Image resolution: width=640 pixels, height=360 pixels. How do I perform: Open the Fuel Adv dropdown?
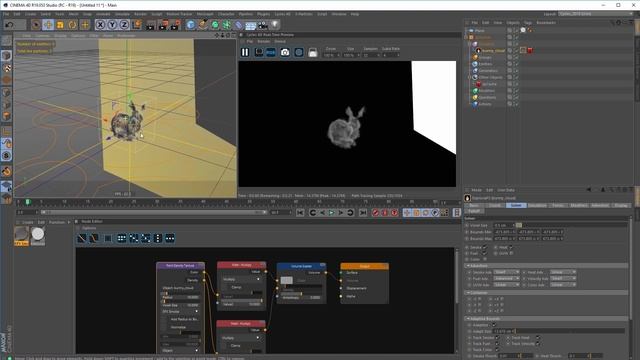tap(507, 278)
